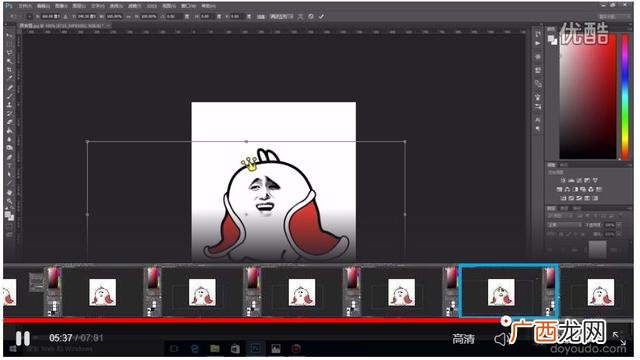Viewport: 640px width, 360px height.
Task: Open the 窗口 (Window) menu
Action: coord(188,6)
